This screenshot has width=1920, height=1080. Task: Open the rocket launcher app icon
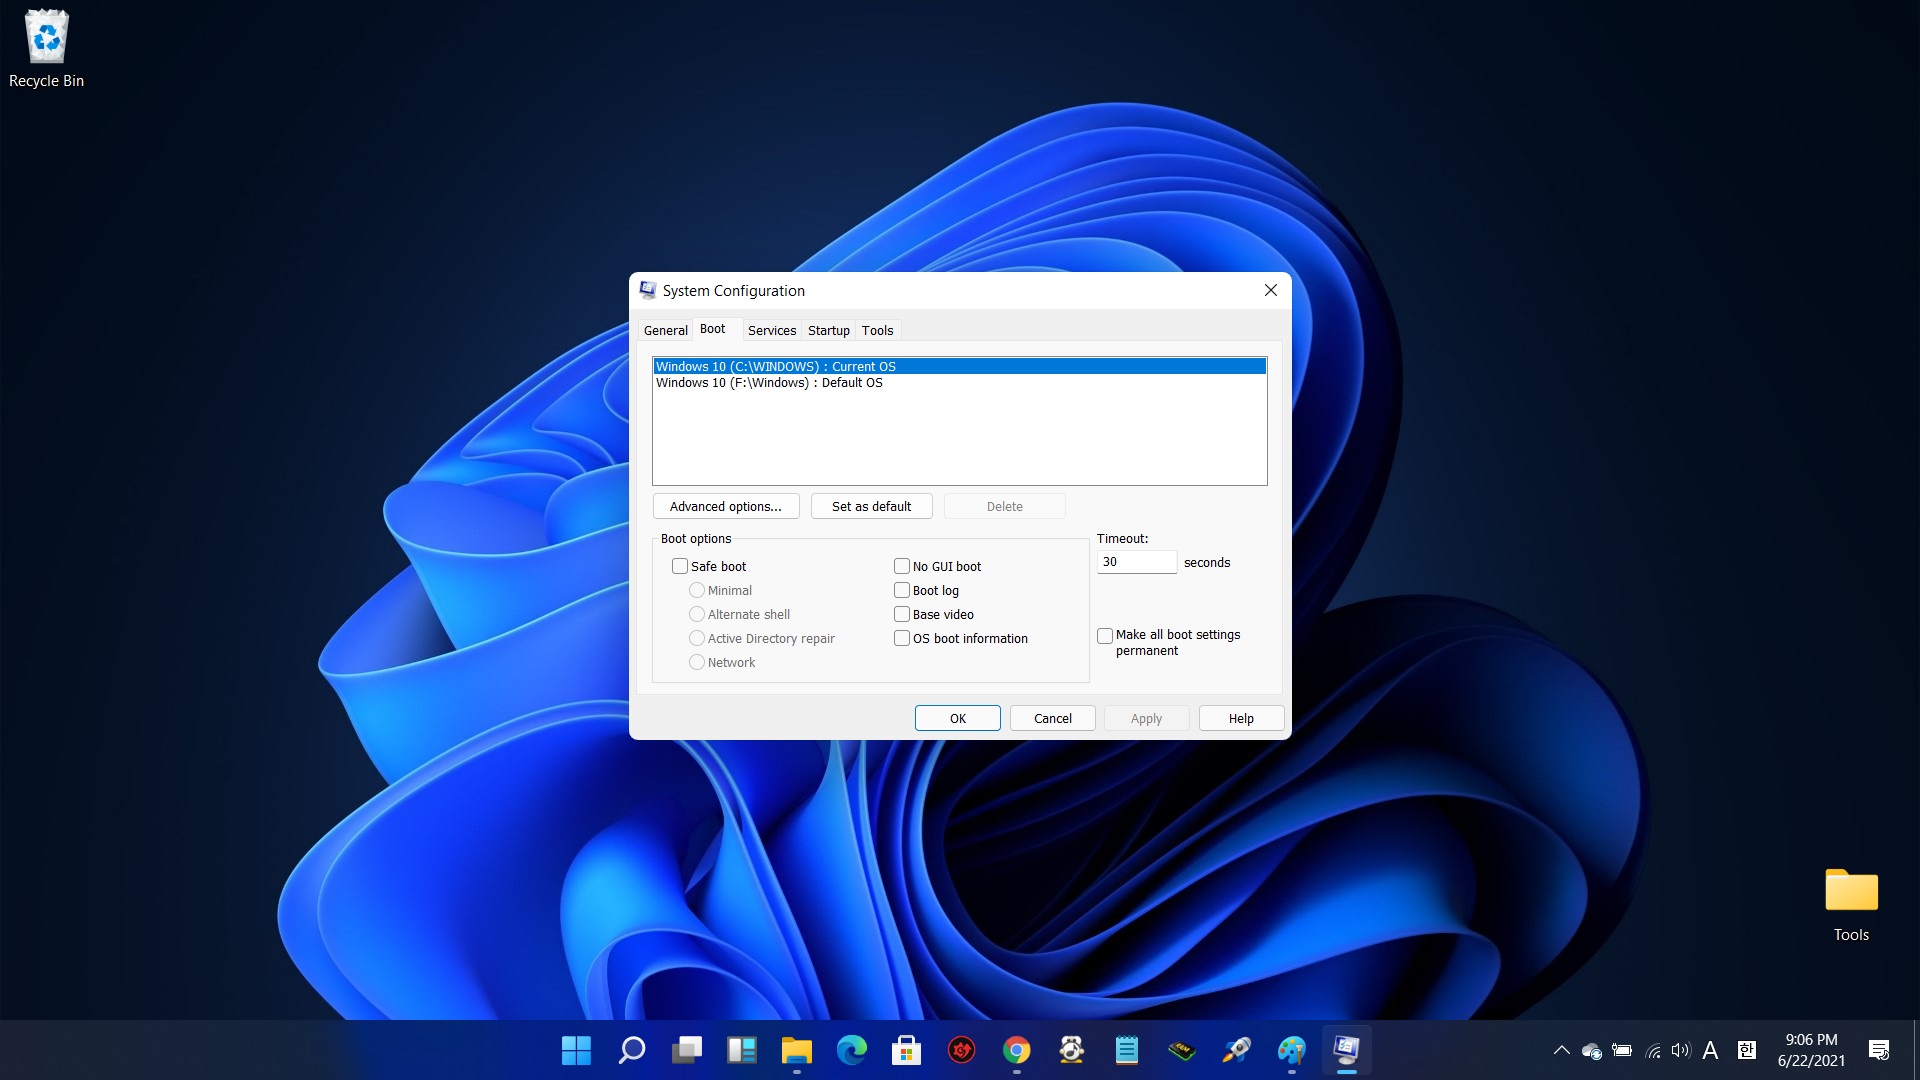[x=1236, y=1050]
